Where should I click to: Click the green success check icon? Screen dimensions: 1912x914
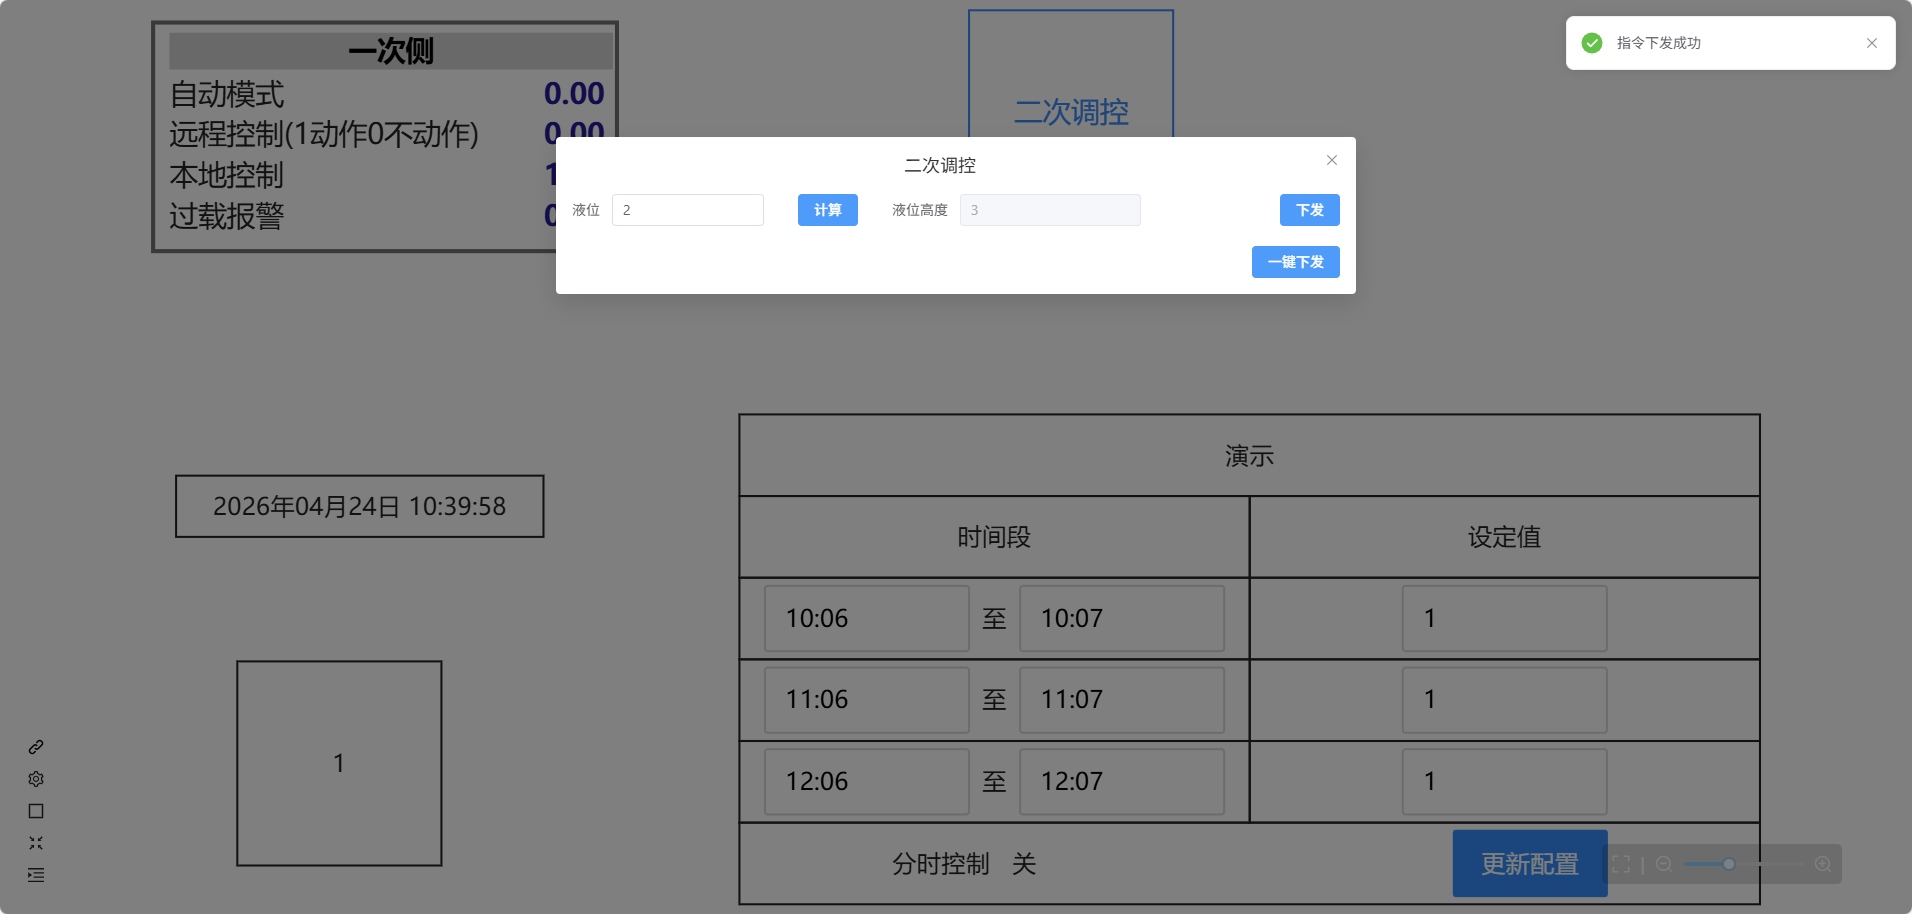(x=1592, y=43)
